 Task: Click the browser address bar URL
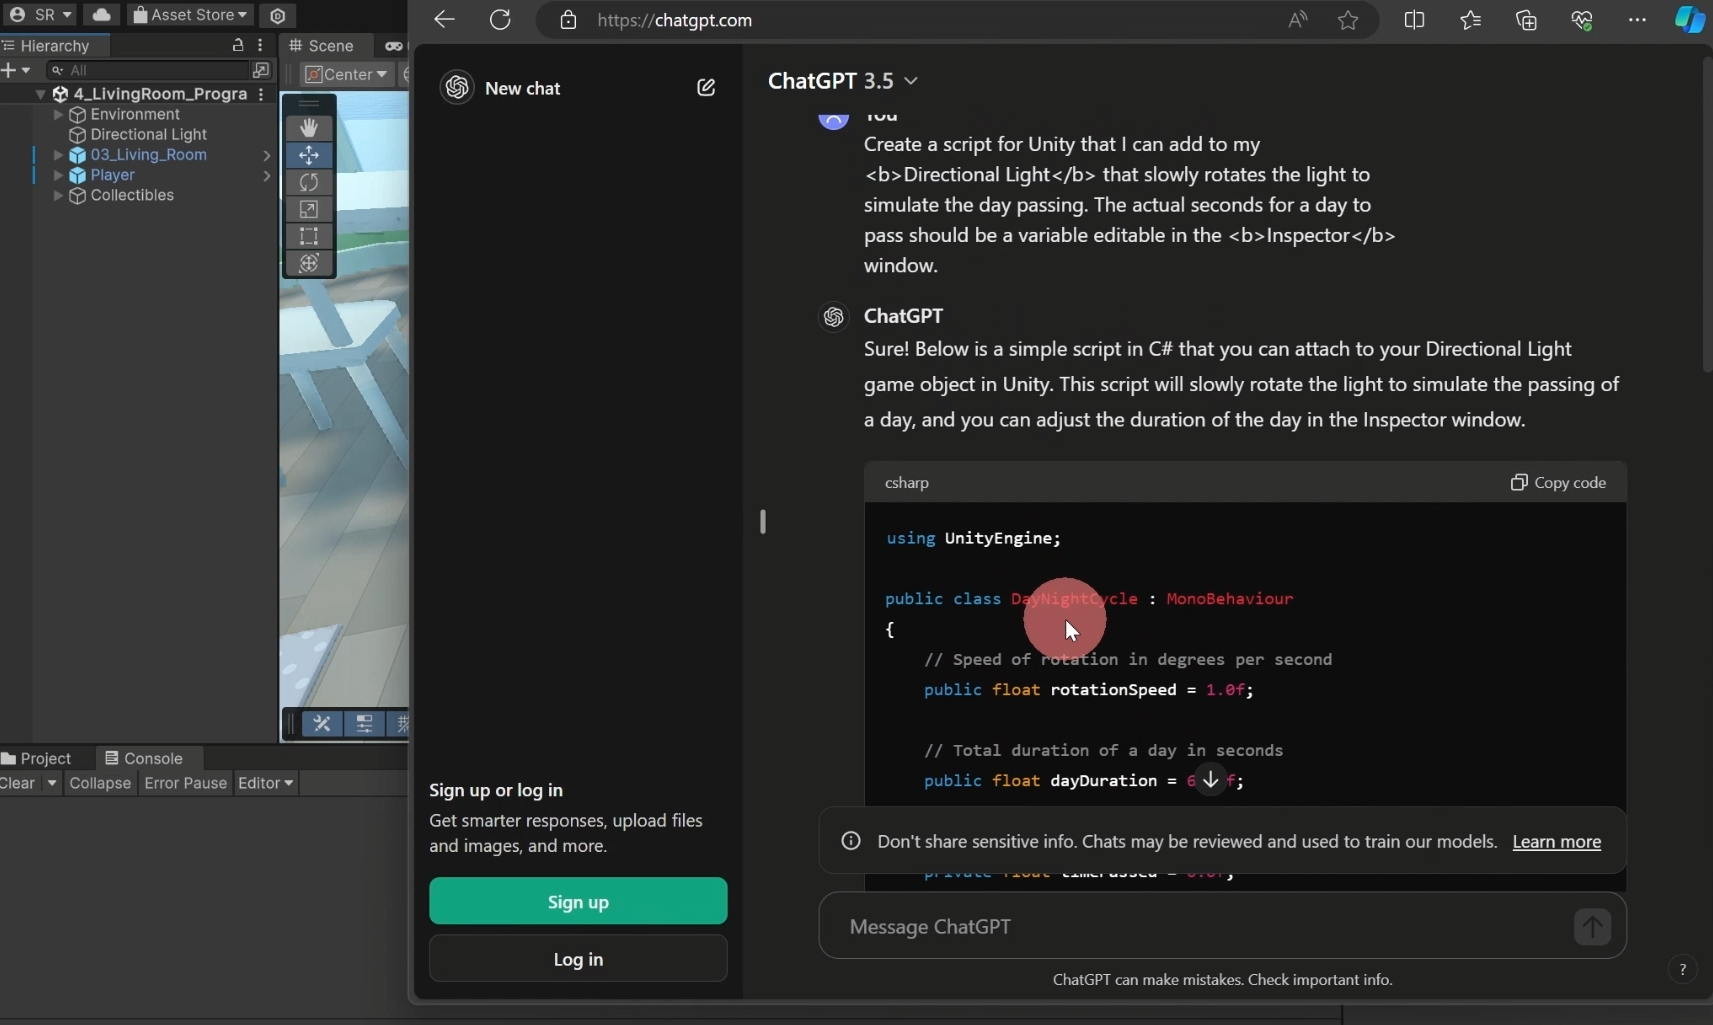(674, 20)
